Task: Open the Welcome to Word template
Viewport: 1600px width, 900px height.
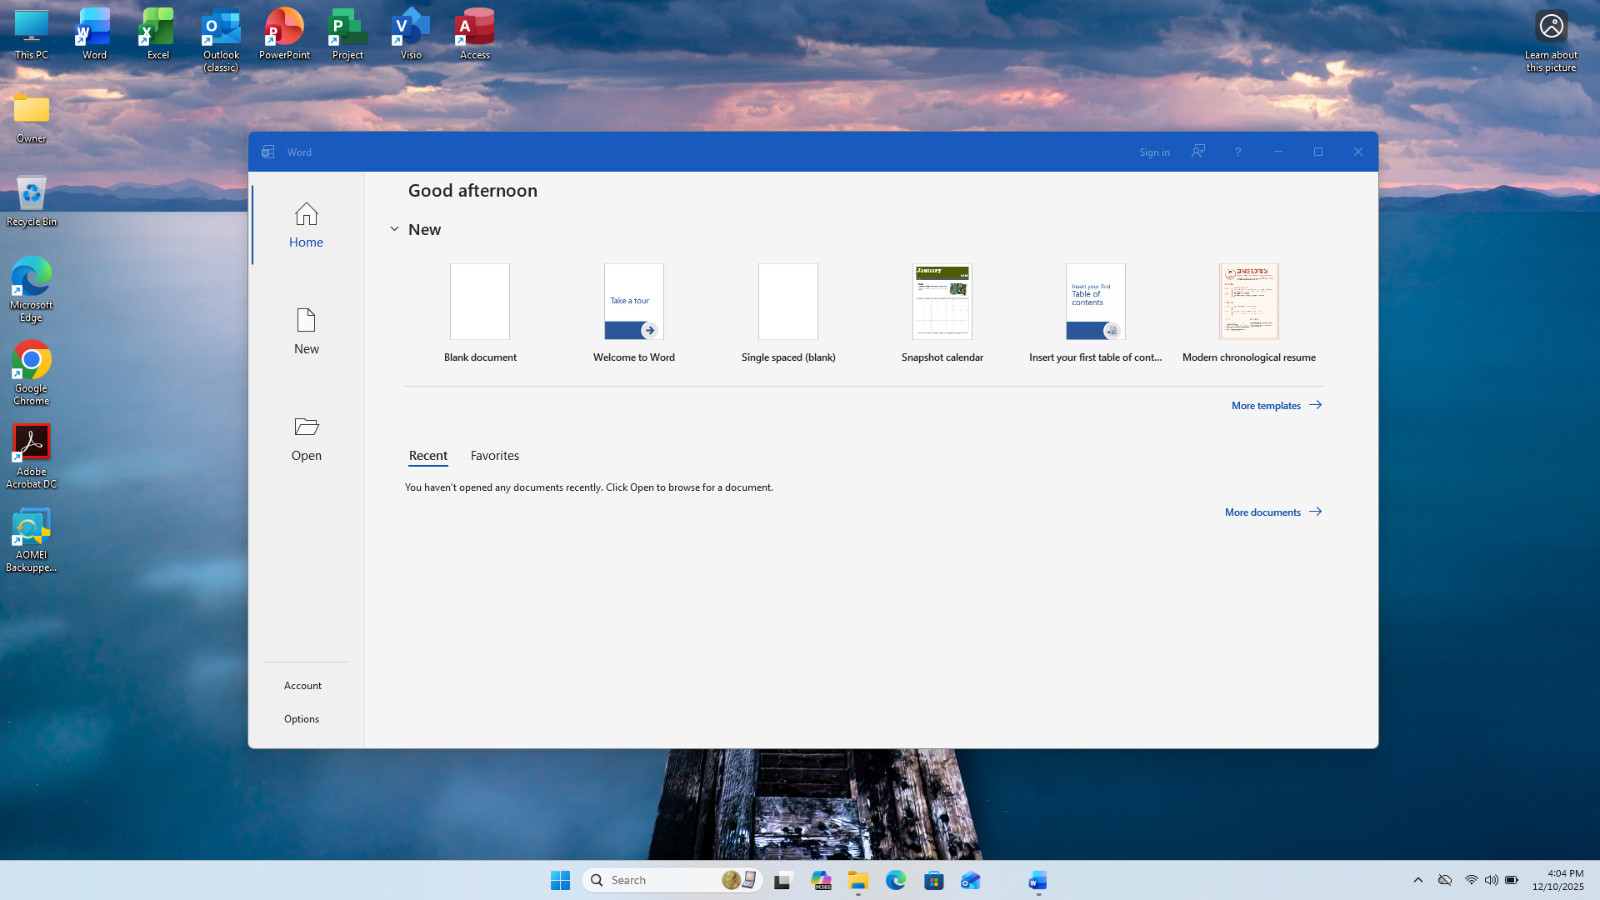Action: pyautogui.click(x=634, y=313)
